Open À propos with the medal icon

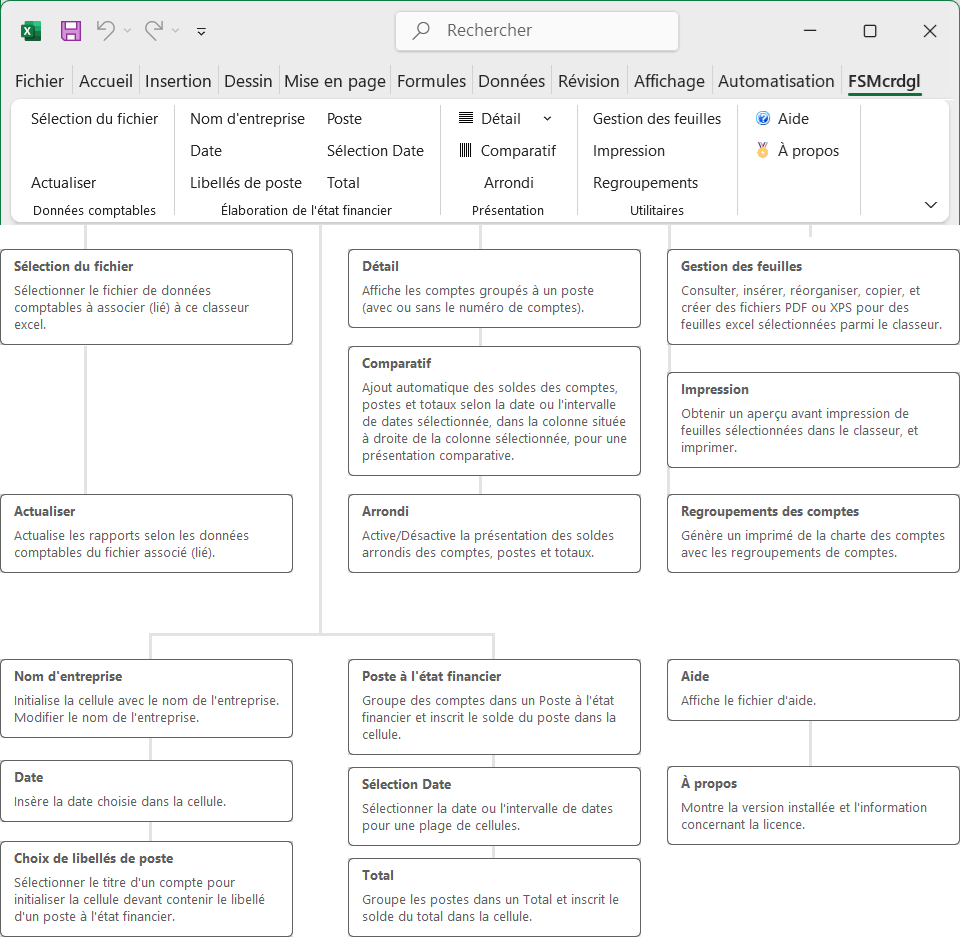tap(763, 151)
